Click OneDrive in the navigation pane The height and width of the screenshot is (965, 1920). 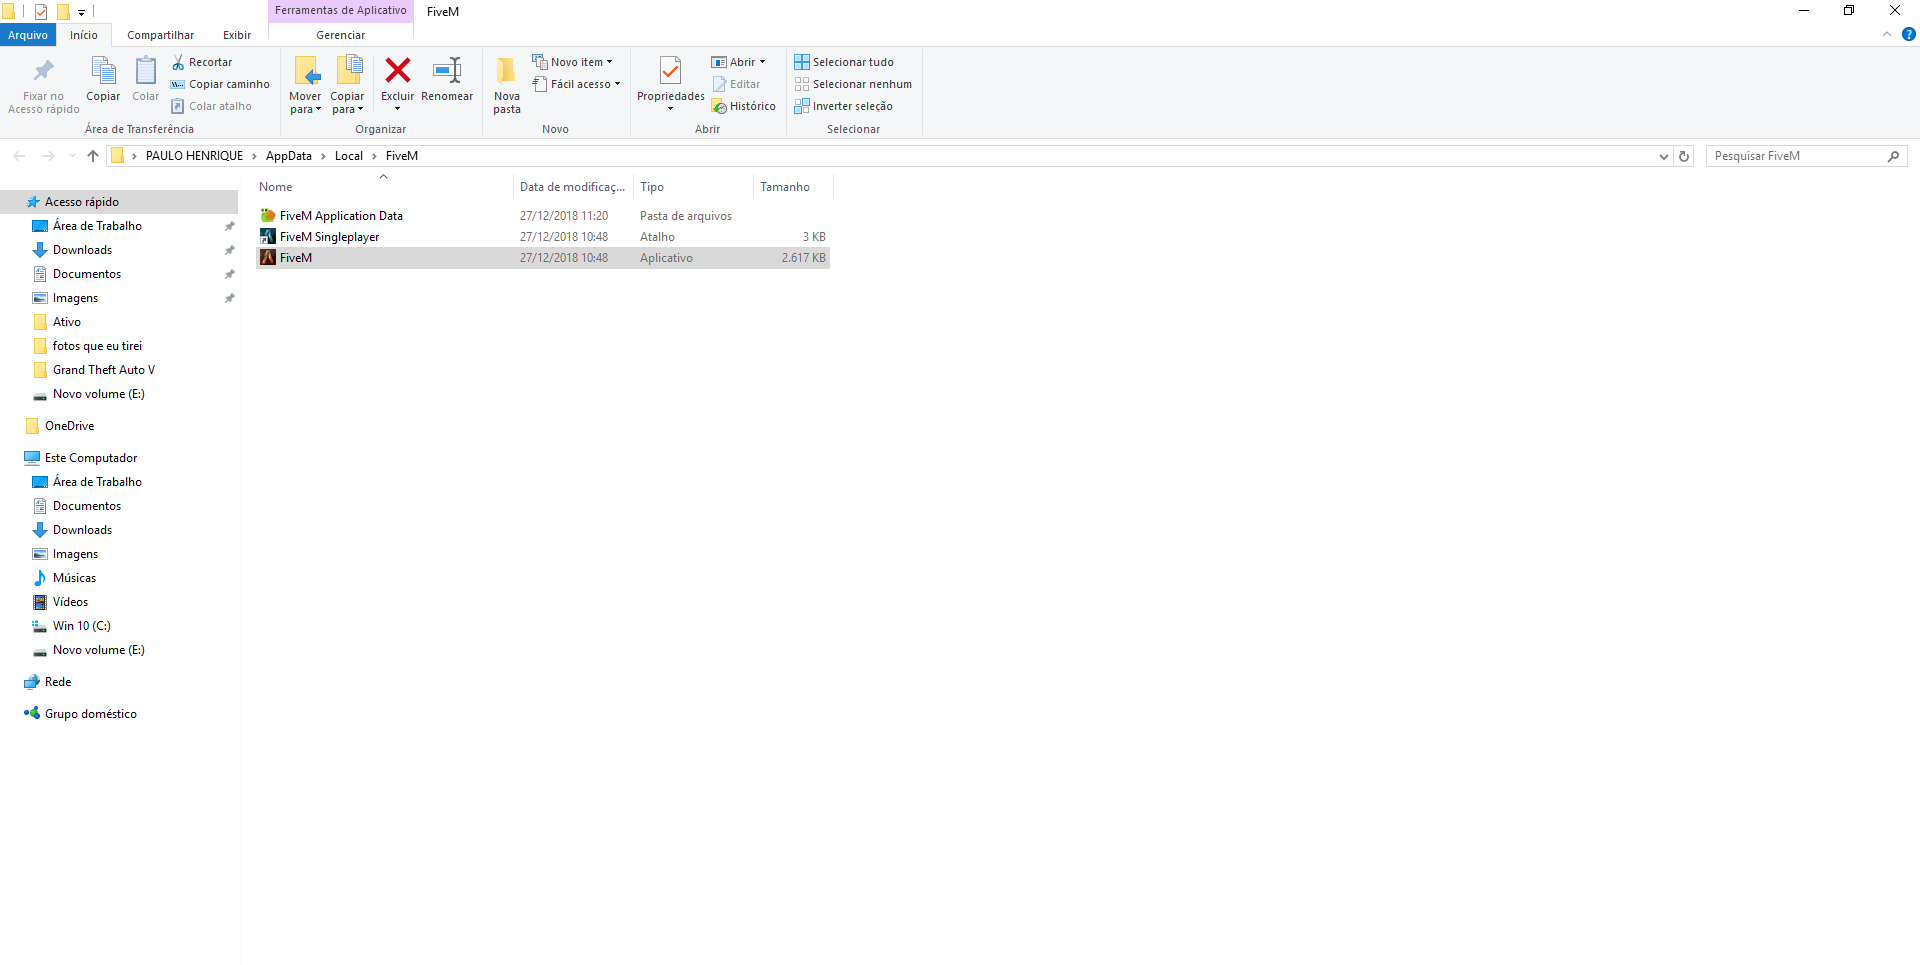click(69, 426)
